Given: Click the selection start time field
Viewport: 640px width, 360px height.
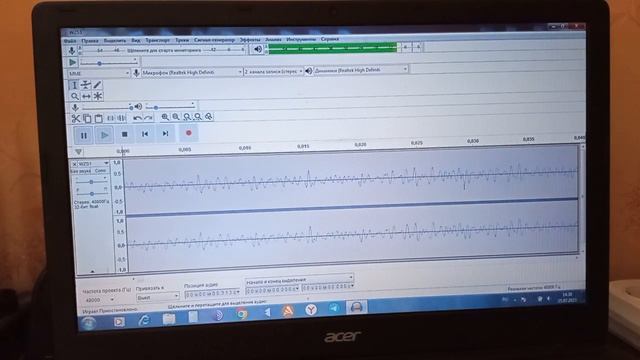Looking at the screenshot, I should point(272,290).
